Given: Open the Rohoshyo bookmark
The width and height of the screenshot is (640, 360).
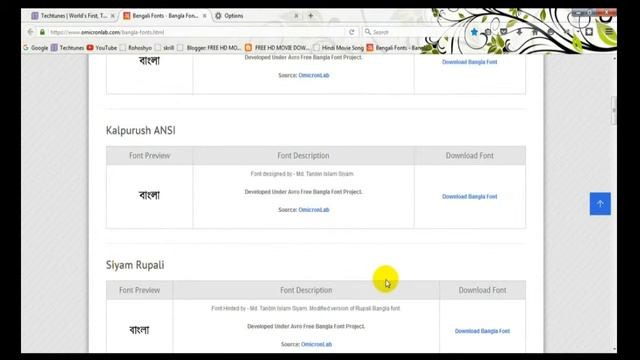Looking at the screenshot, I should click(136, 48).
